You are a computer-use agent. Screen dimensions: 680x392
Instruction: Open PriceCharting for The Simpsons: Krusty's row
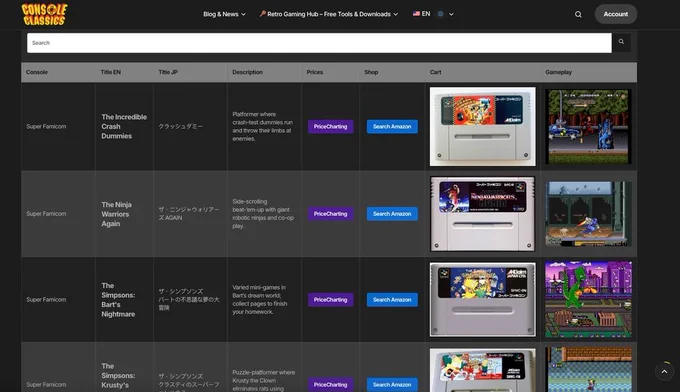pos(330,385)
